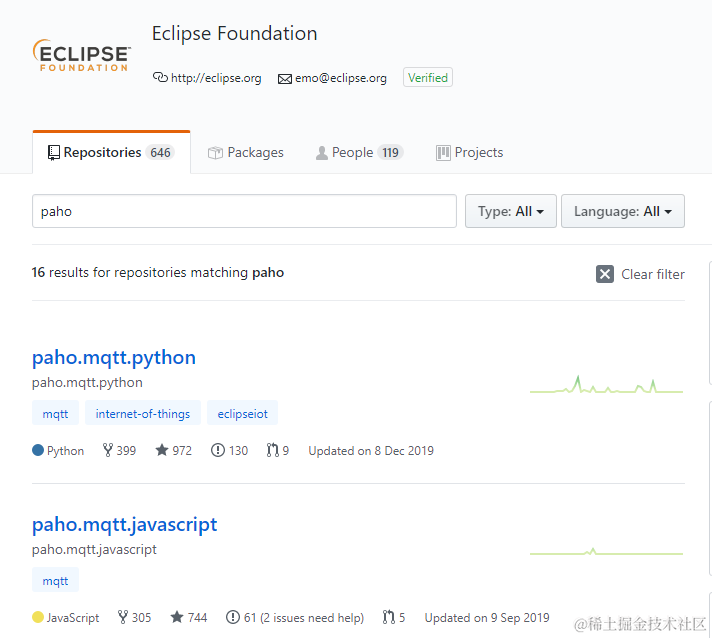712x638 pixels.
Task: Click the Clear filter X icon
Action: pos(605,274)
